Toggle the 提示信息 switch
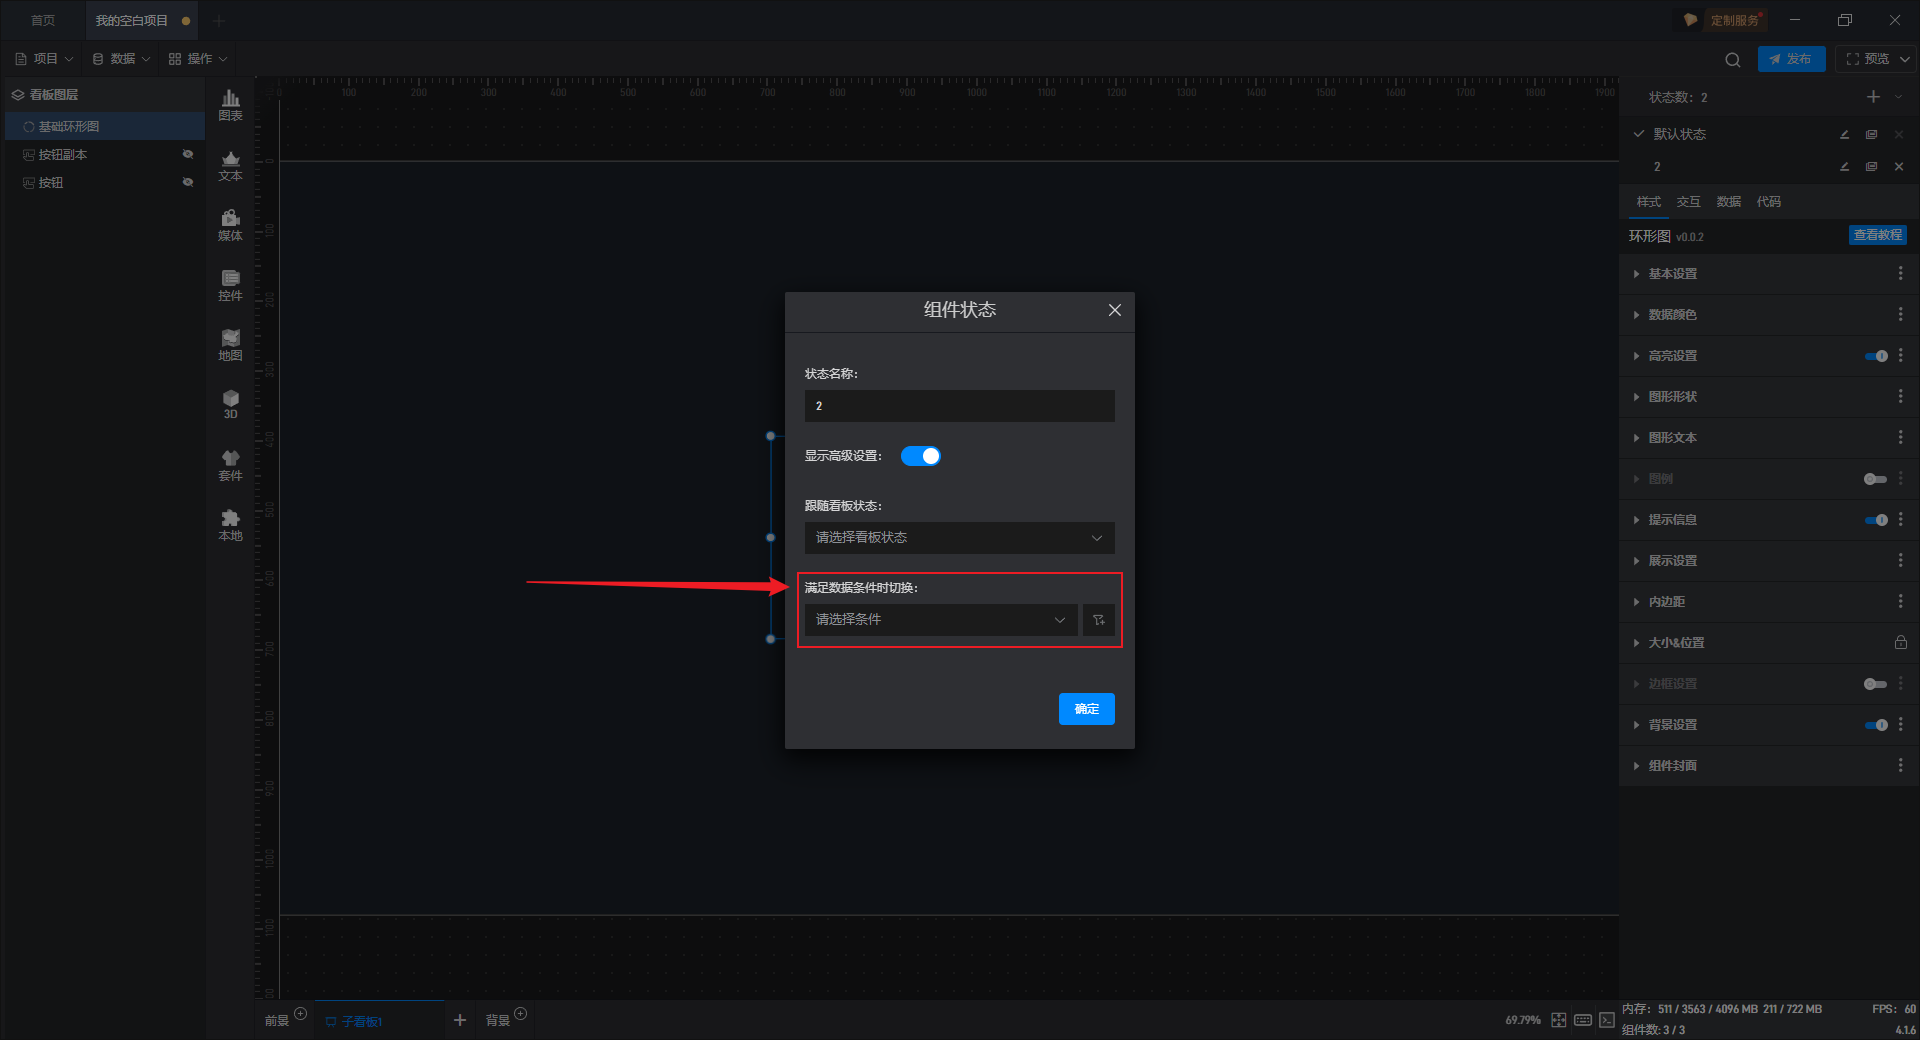 1876,520
